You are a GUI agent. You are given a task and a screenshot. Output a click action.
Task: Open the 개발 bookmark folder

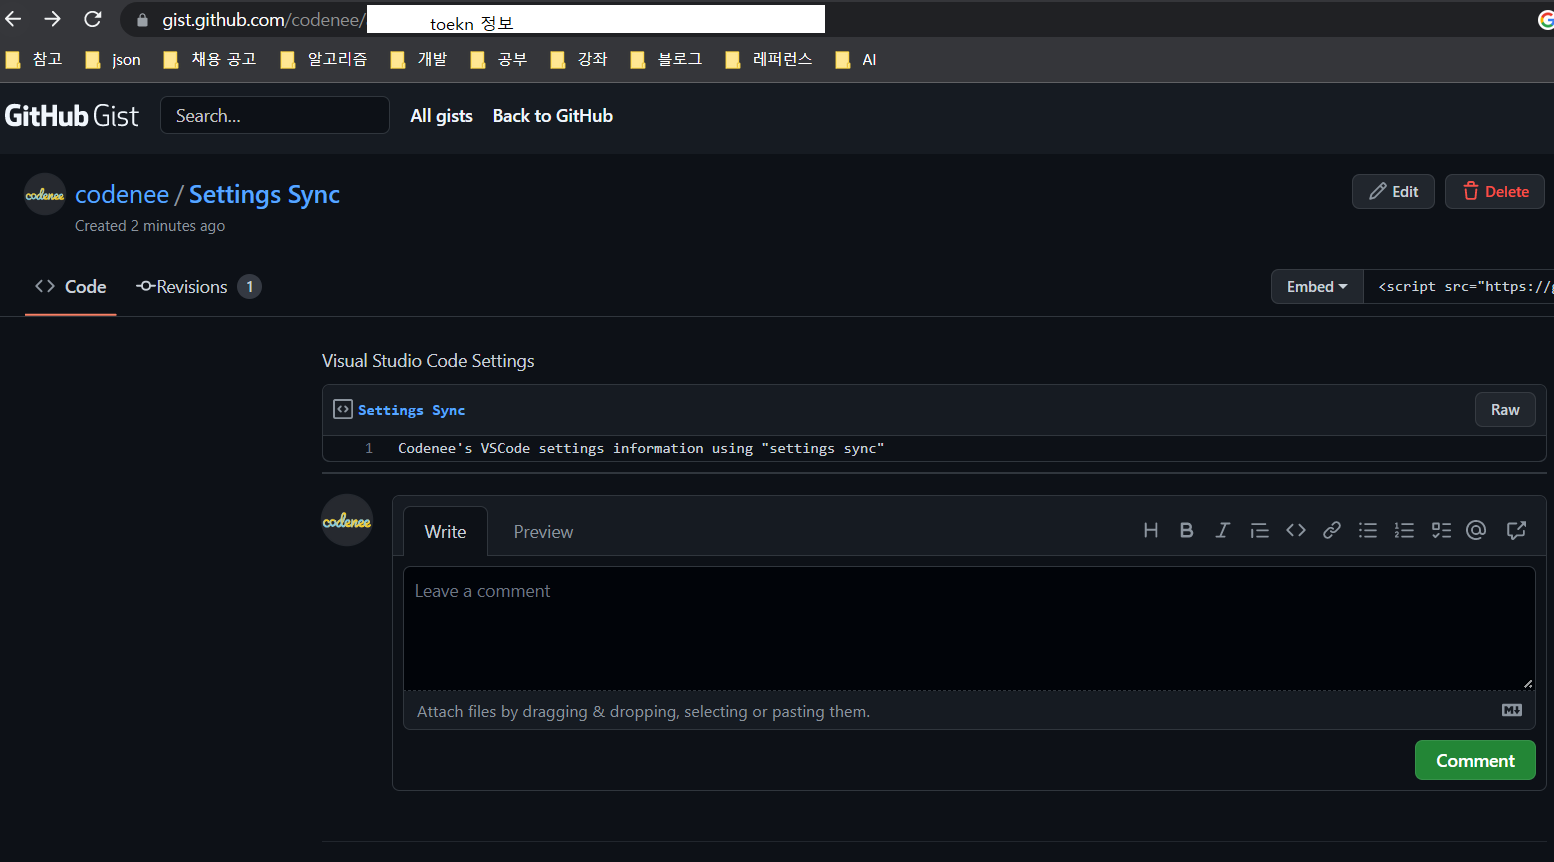419,60
